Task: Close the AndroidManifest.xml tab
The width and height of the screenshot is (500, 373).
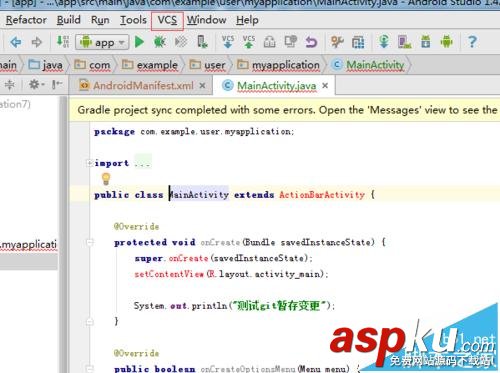Action: tap(202, 86)
